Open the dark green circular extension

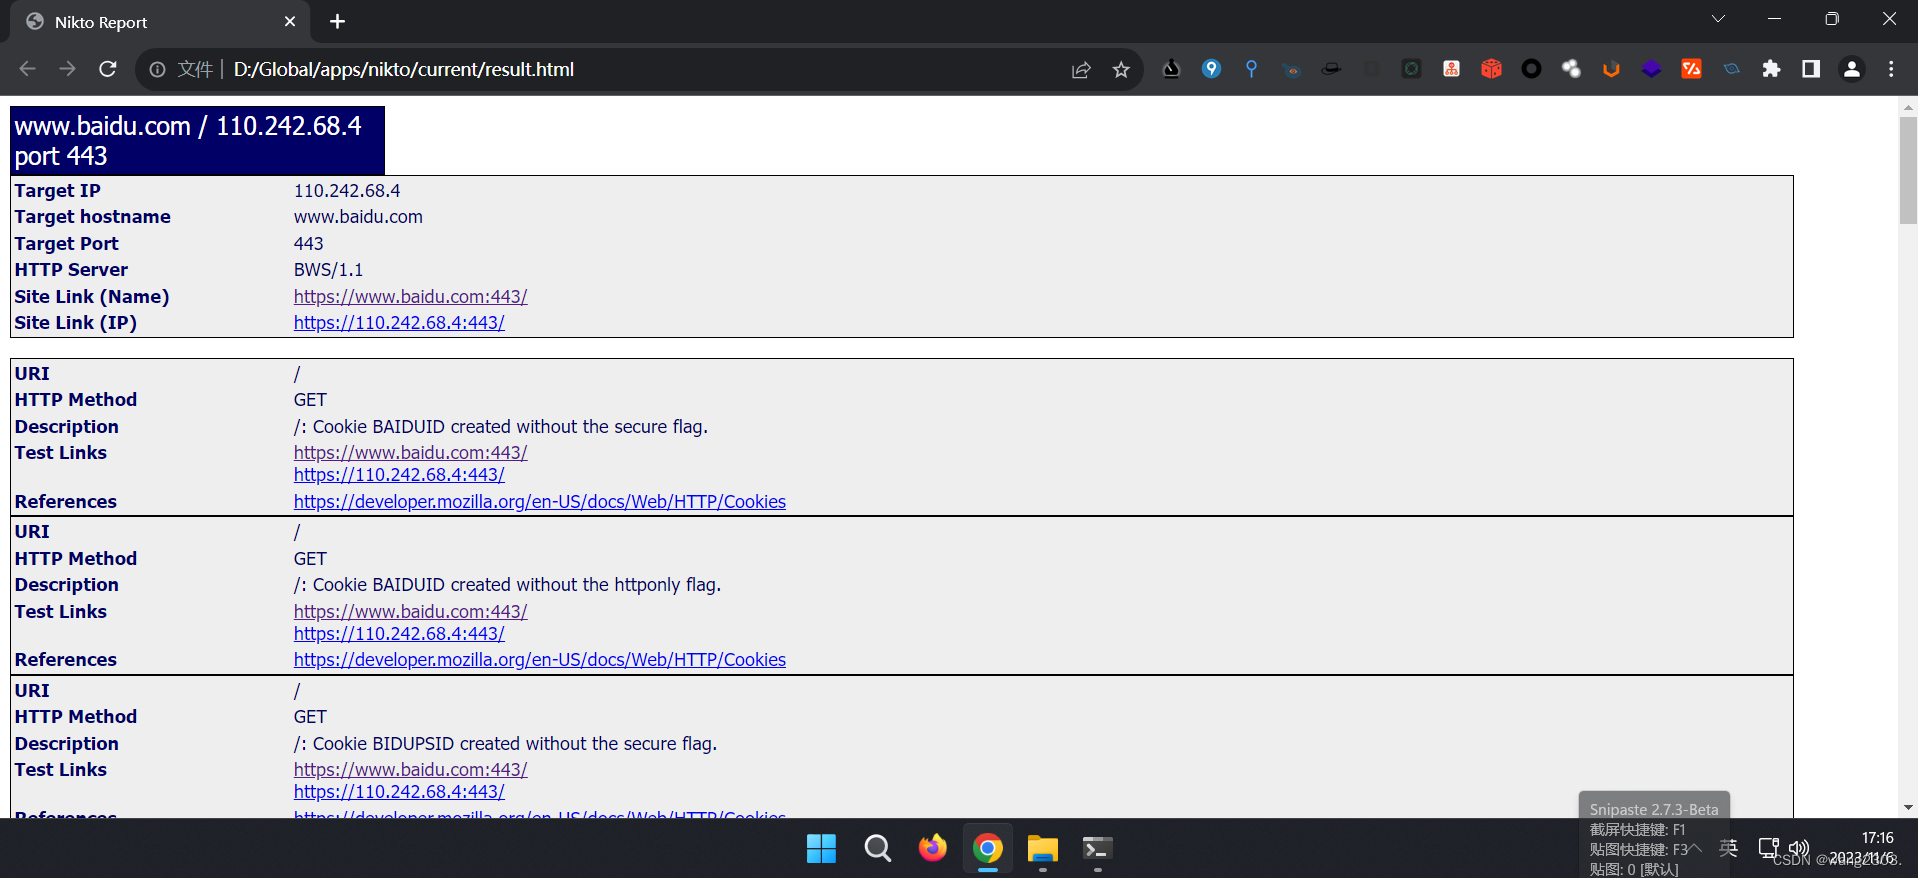coord(1412,69)
